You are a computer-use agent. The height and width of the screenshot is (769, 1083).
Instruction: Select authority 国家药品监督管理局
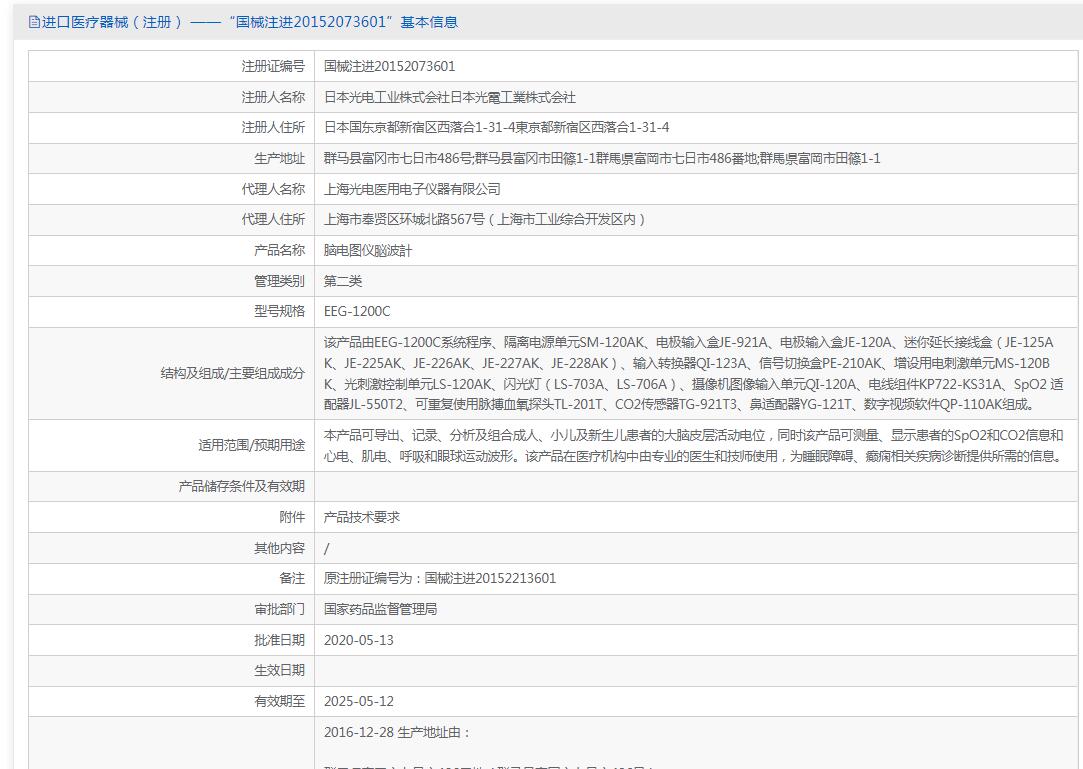pyautogui.click(x=381, y=609)
